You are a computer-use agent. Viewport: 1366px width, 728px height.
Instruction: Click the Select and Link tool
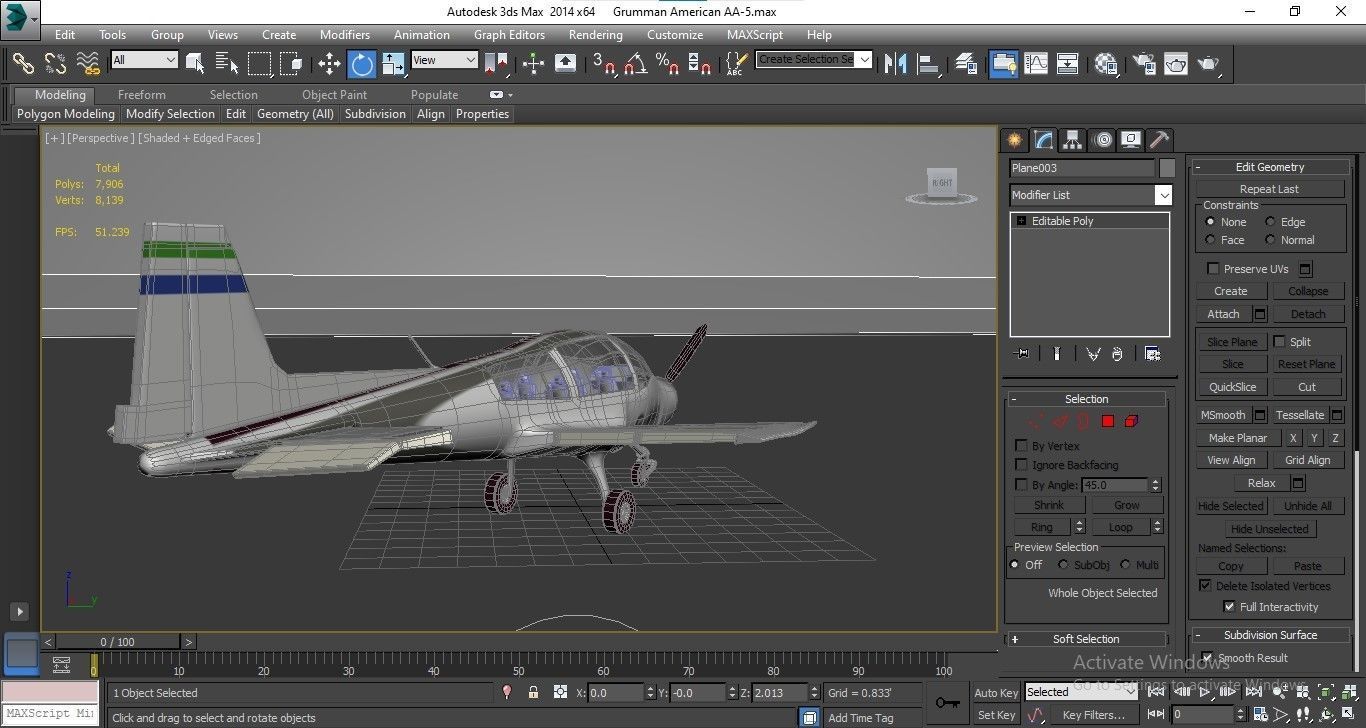[23, 63]
